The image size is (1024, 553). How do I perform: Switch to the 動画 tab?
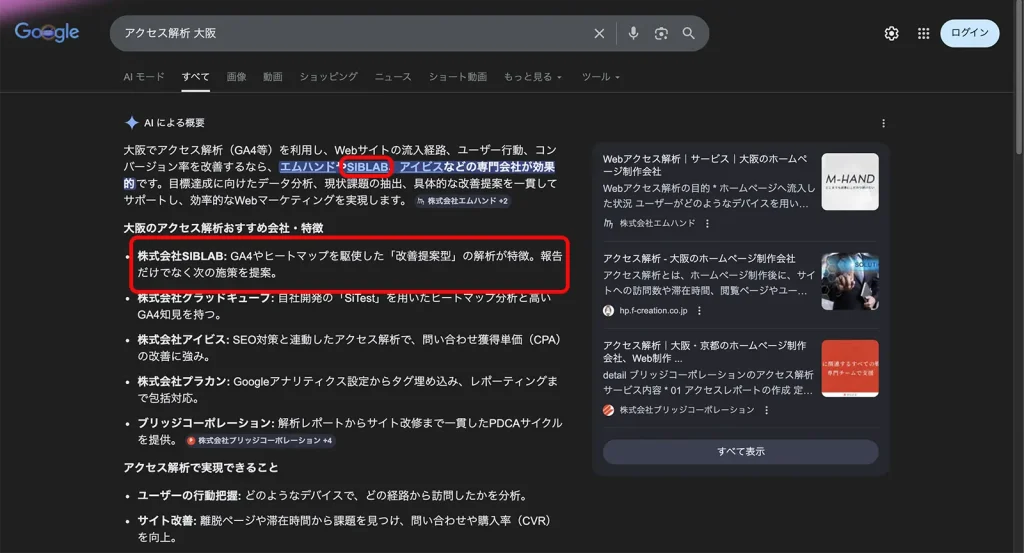pyautogui.click(x=273, y=76)
